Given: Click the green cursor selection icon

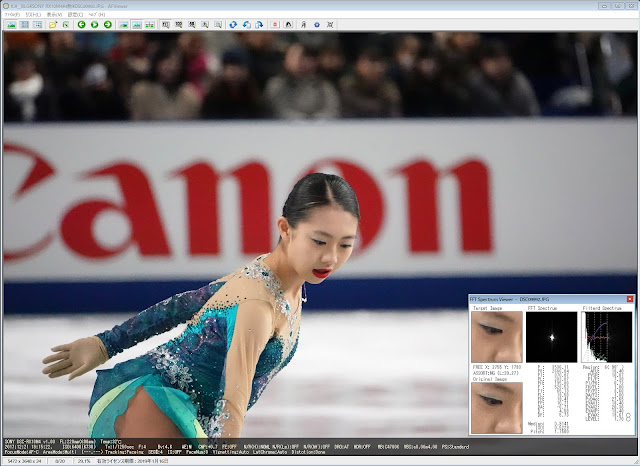Looking at the screenshot, I should click(x=66, y=25).
